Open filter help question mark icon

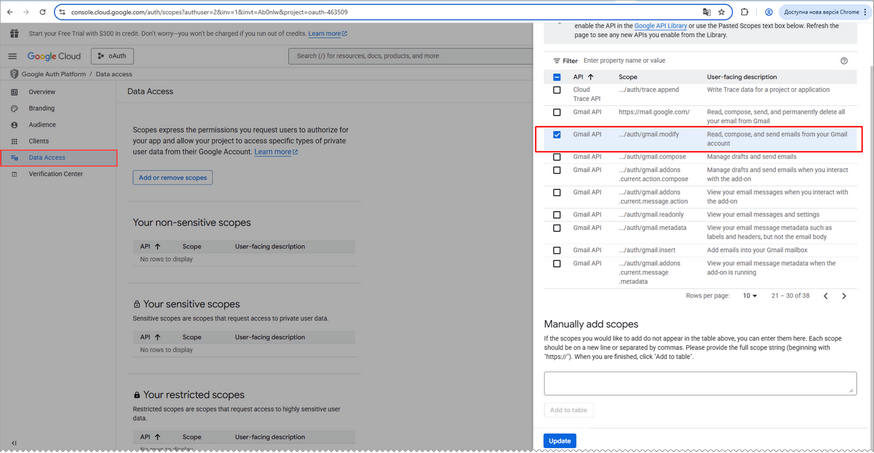[x=844, y=61]
